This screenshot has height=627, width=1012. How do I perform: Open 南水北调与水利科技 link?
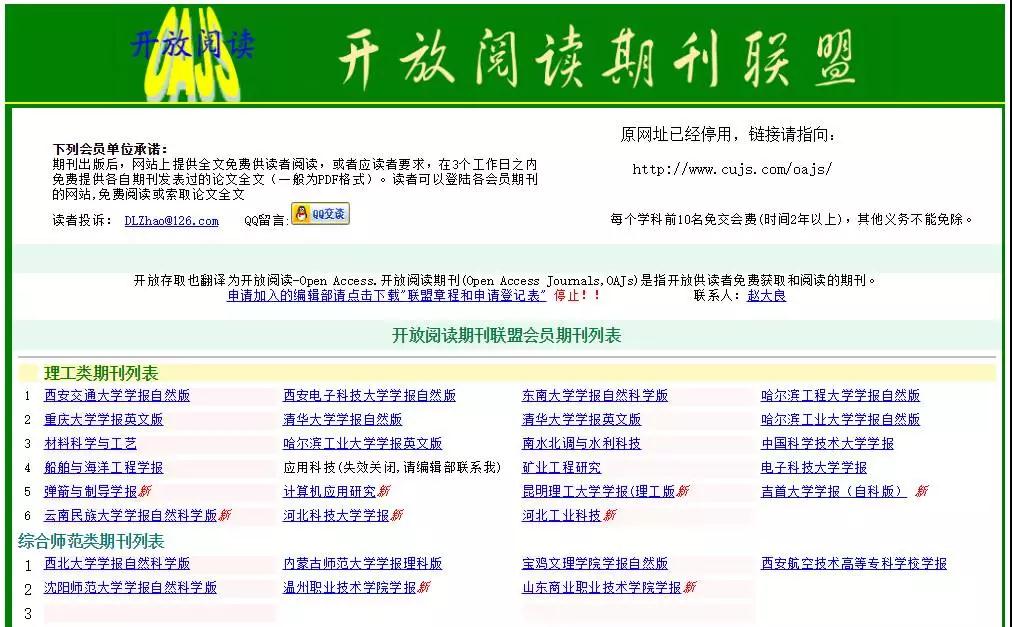[582, 444]
